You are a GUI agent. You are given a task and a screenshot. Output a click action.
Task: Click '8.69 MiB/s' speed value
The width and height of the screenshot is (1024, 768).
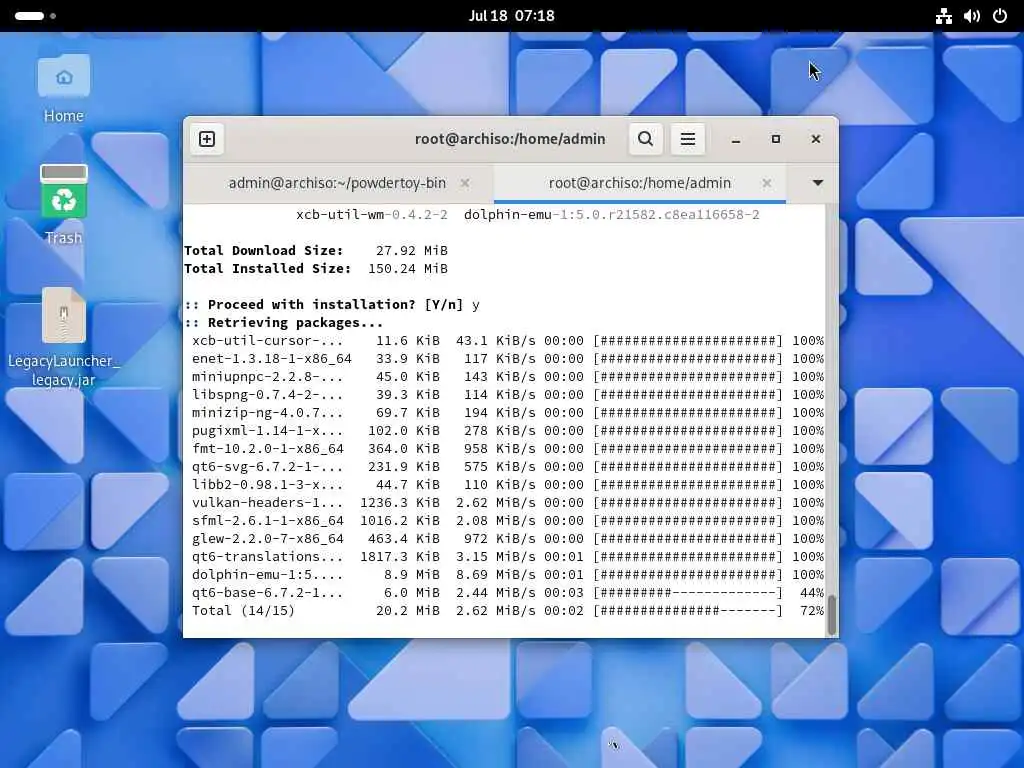(x=496, y=575)
